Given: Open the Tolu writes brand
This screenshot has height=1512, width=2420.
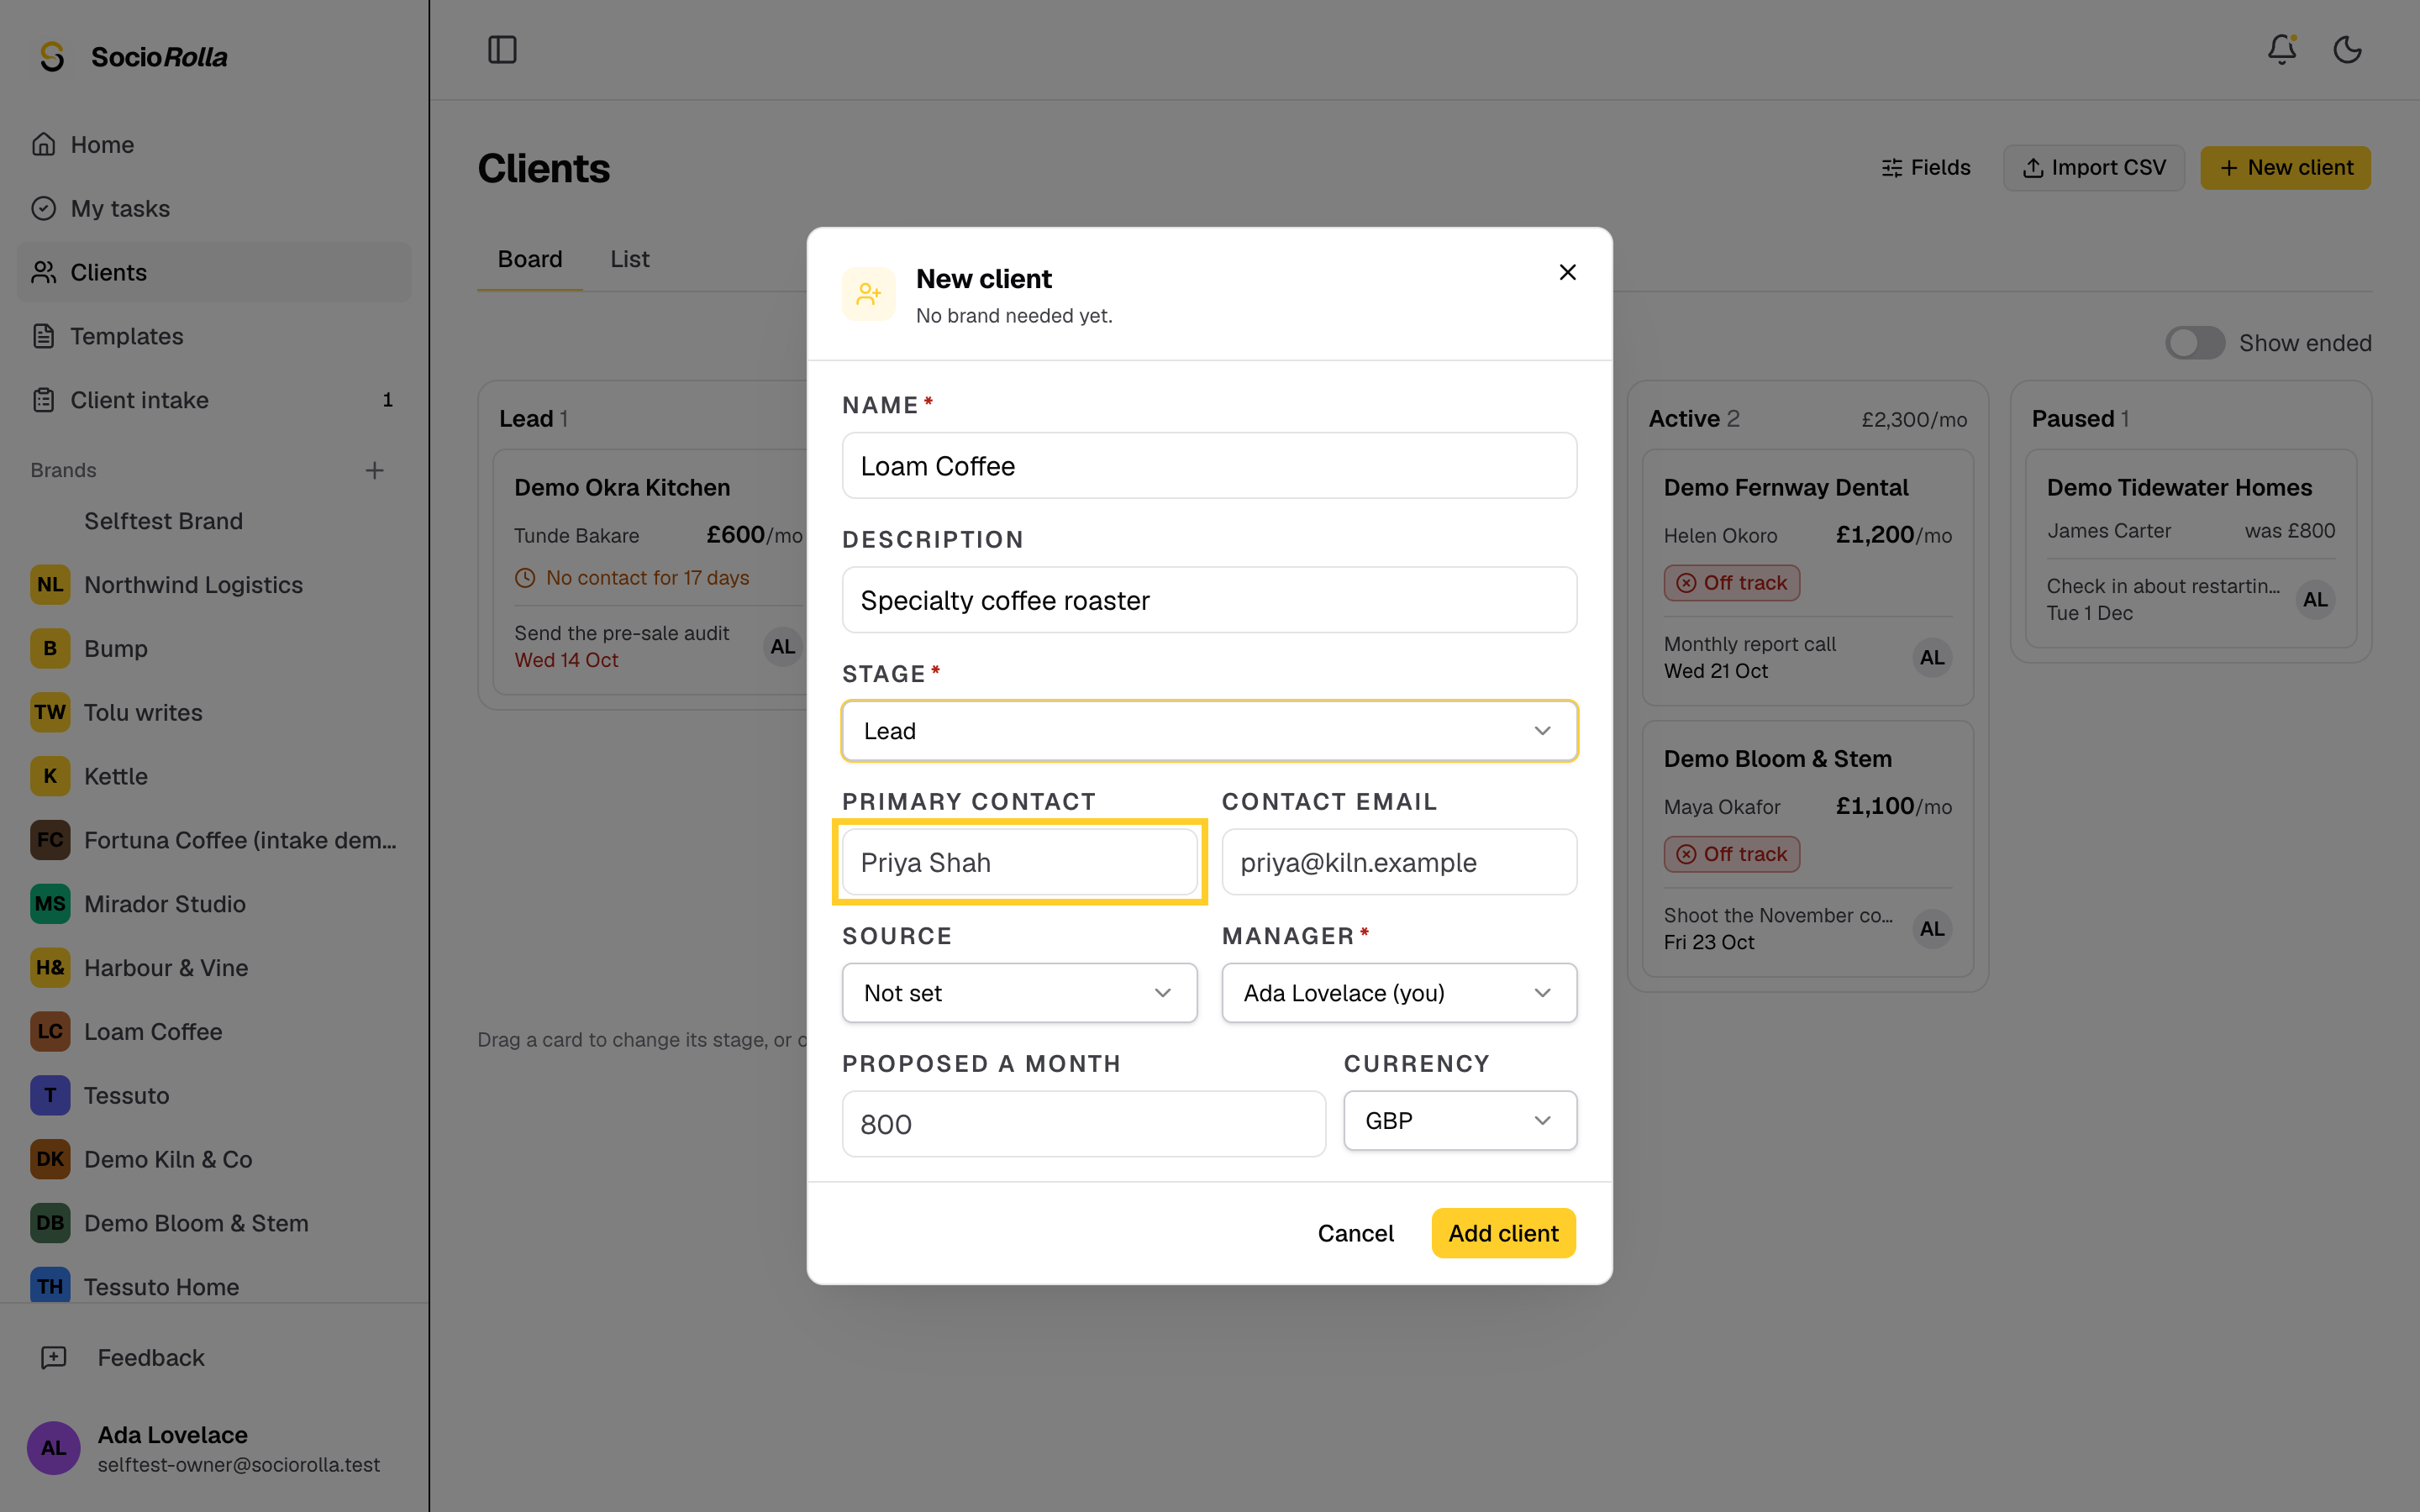Looking at the screenshot, I should pyautogui.click(x=214, y=712).
